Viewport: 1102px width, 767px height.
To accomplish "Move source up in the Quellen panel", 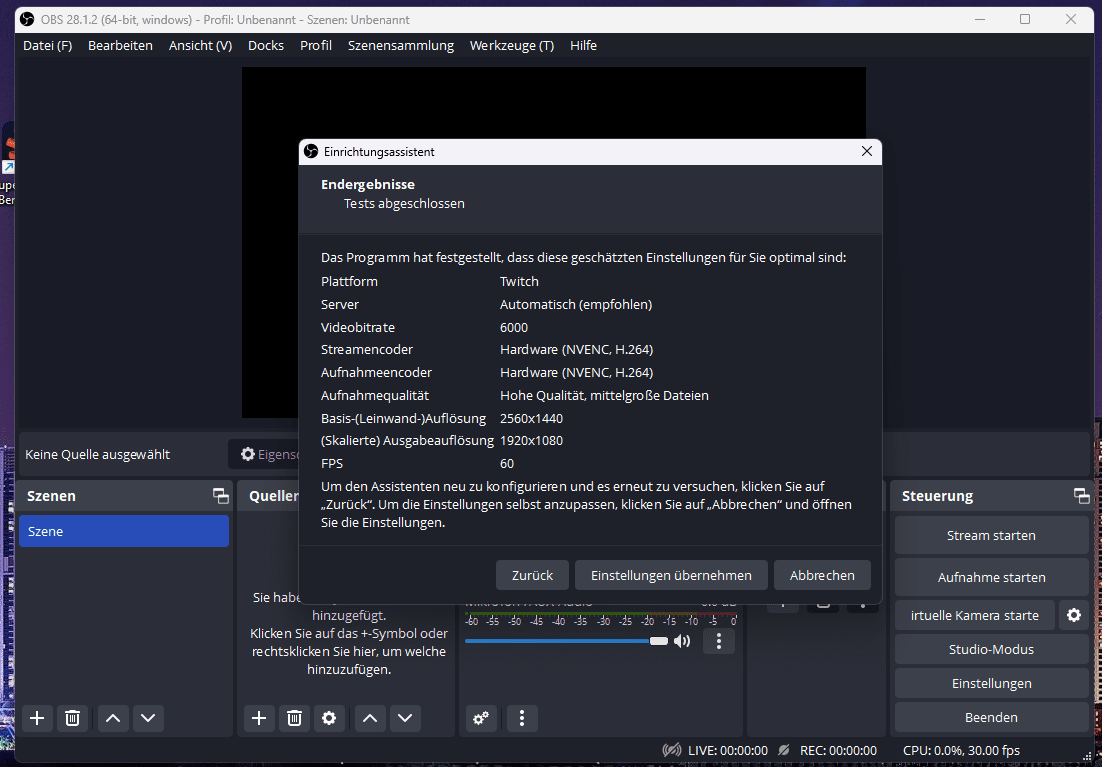I will click(370, 718).
